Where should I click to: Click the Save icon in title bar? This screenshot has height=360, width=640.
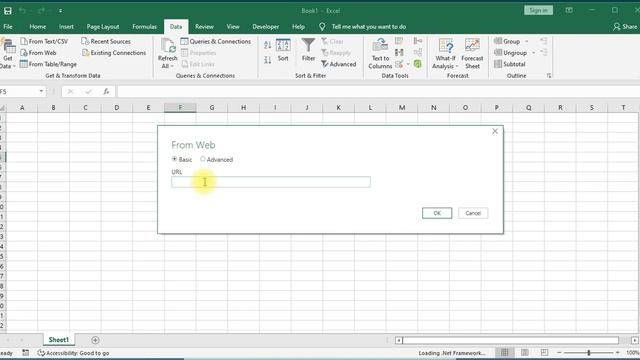click(8, 11)
